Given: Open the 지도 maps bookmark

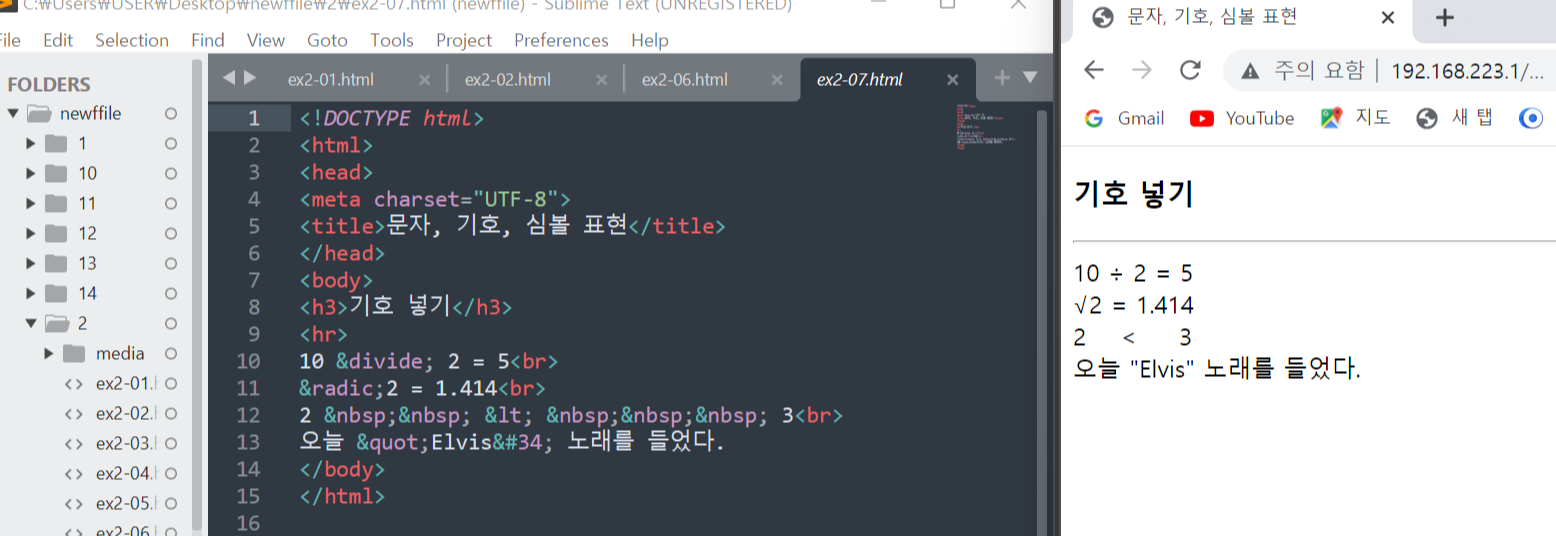Looking at the screenshot, I should click(1355, 118).
